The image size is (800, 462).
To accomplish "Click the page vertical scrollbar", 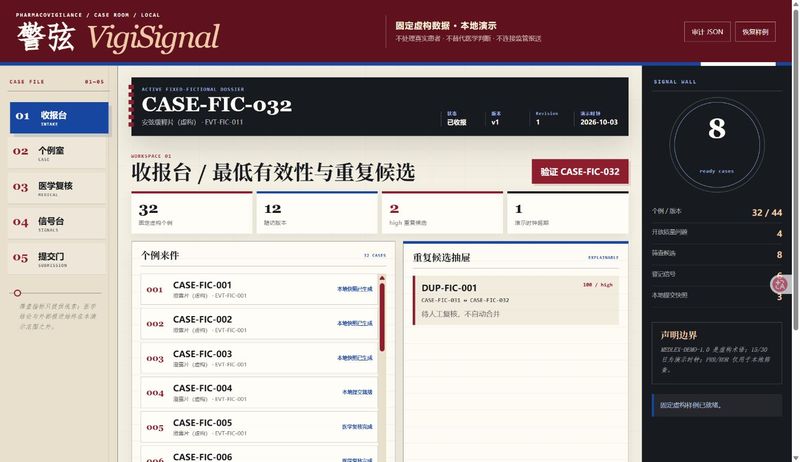I will [796, 168].
